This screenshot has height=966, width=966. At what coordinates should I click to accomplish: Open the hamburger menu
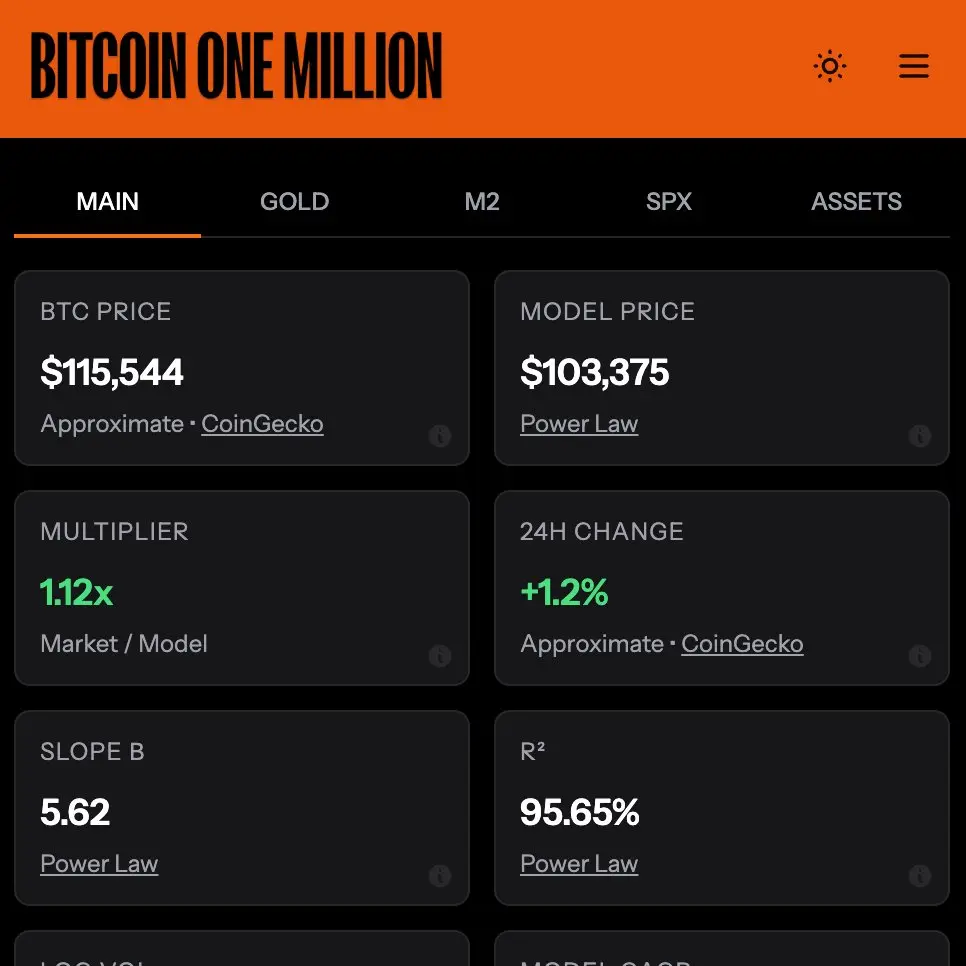913,66
